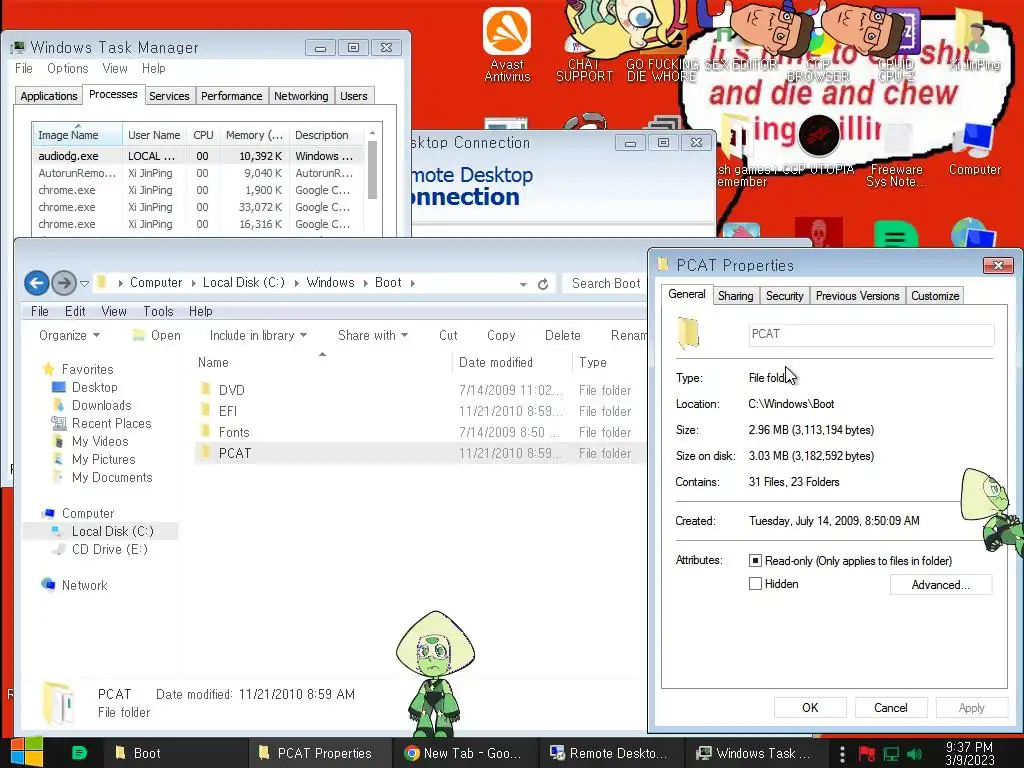Viewport: 1024px width, 768px height.
Task: Click the Search Boot field
Action: [605, 283]
